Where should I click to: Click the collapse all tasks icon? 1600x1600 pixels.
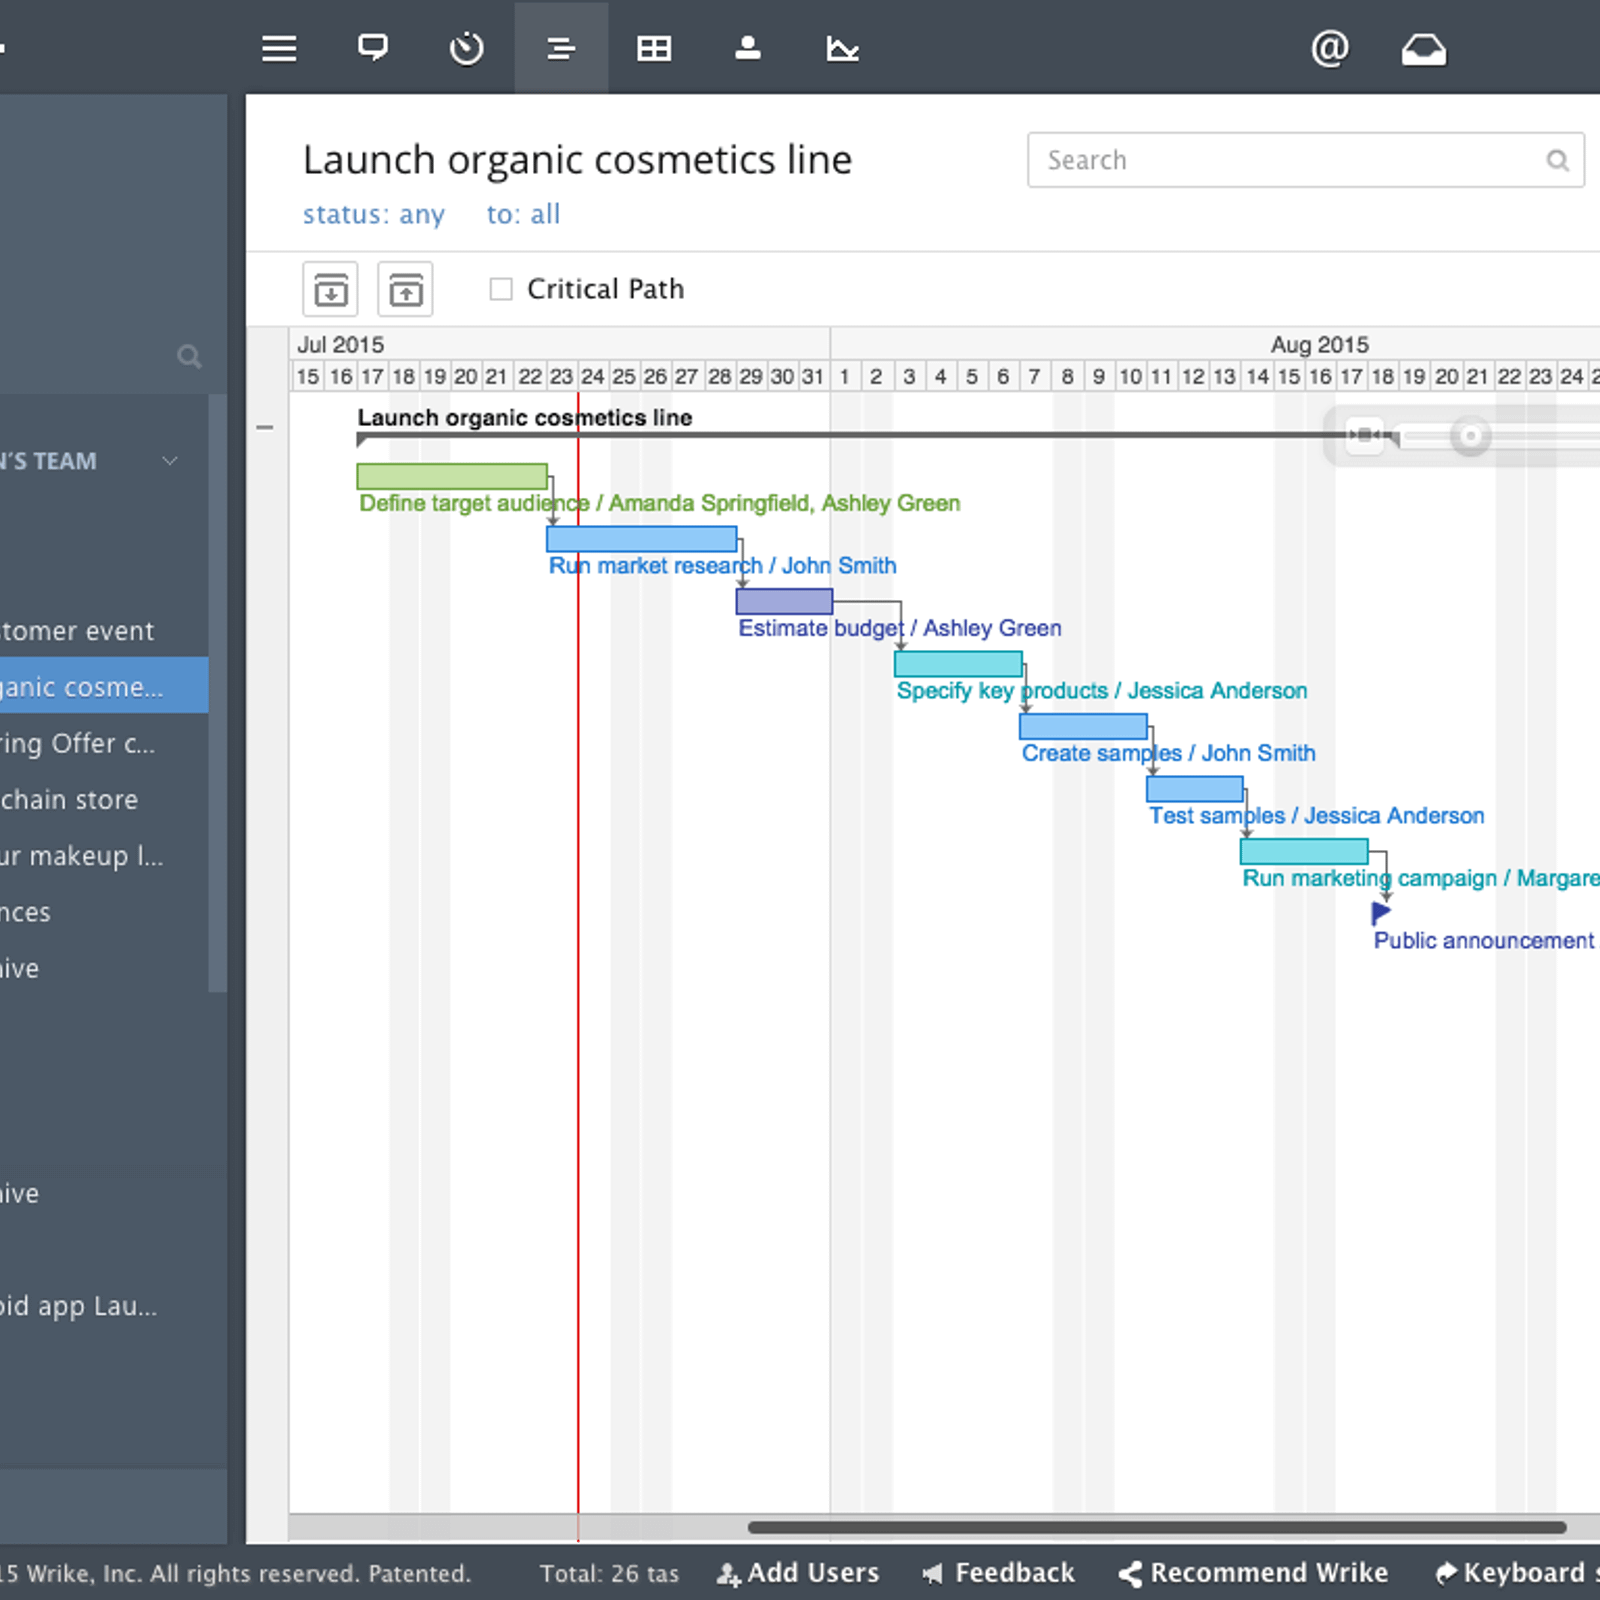coord(405,289)
